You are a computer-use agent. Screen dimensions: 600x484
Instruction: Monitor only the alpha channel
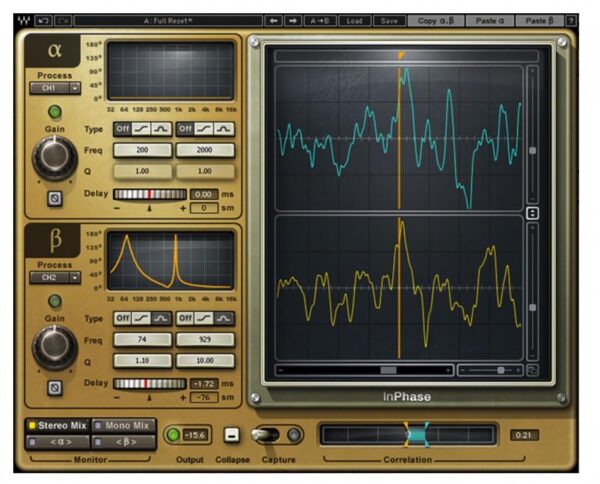pyautogui.click(x=58, y=442)
